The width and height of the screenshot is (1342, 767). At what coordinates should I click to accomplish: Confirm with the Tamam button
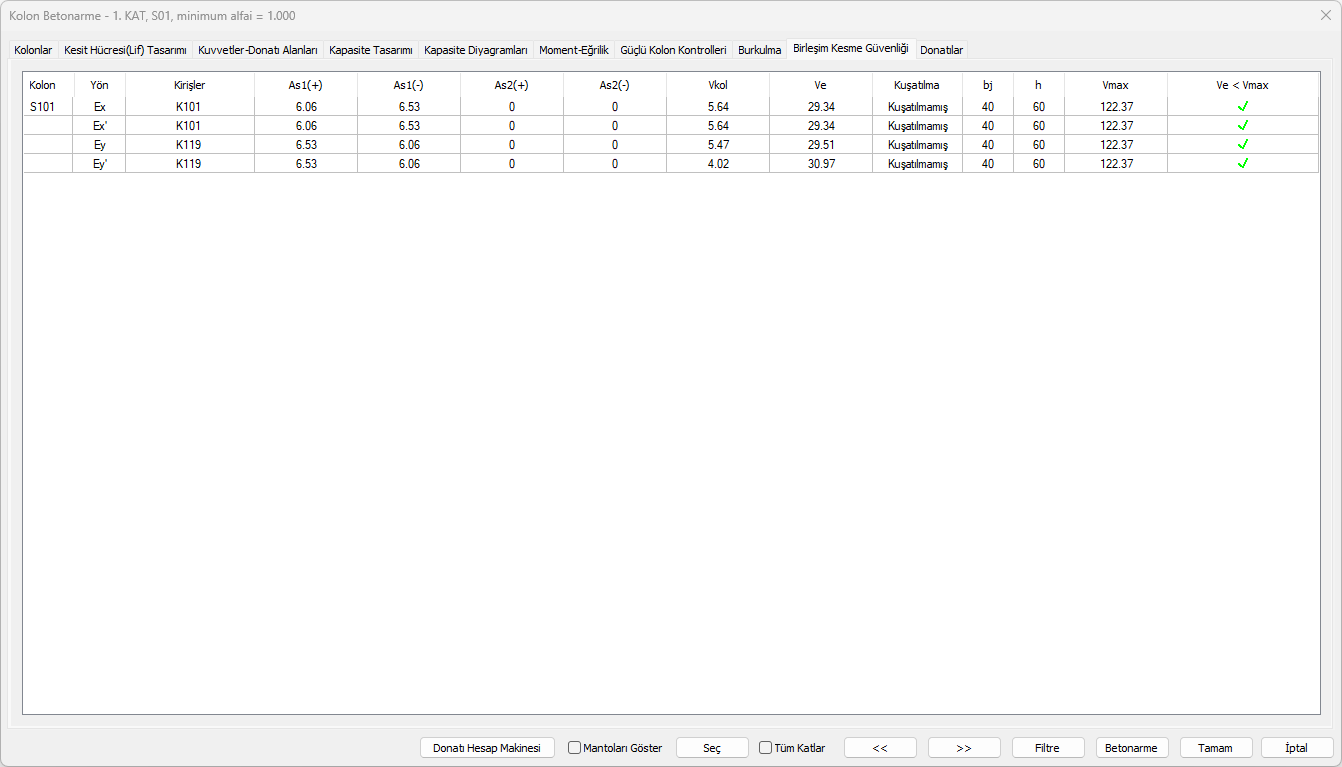click(1216, 748)
